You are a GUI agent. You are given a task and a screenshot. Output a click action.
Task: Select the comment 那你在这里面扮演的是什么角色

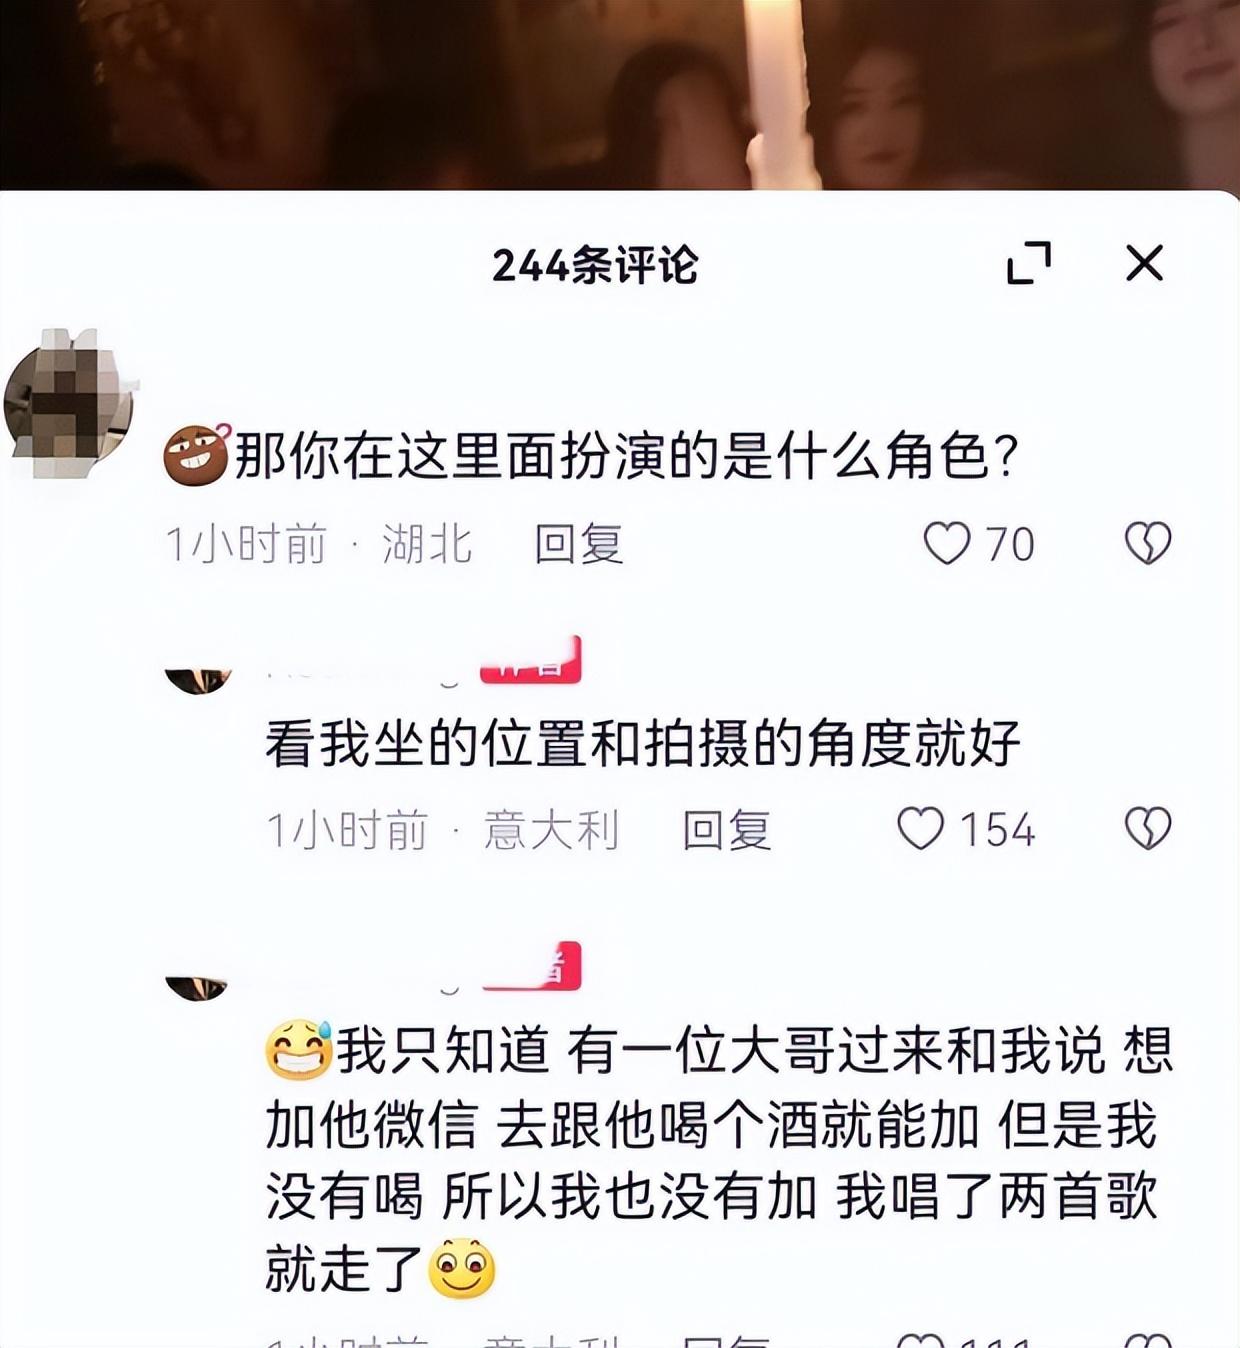point(626,457)
